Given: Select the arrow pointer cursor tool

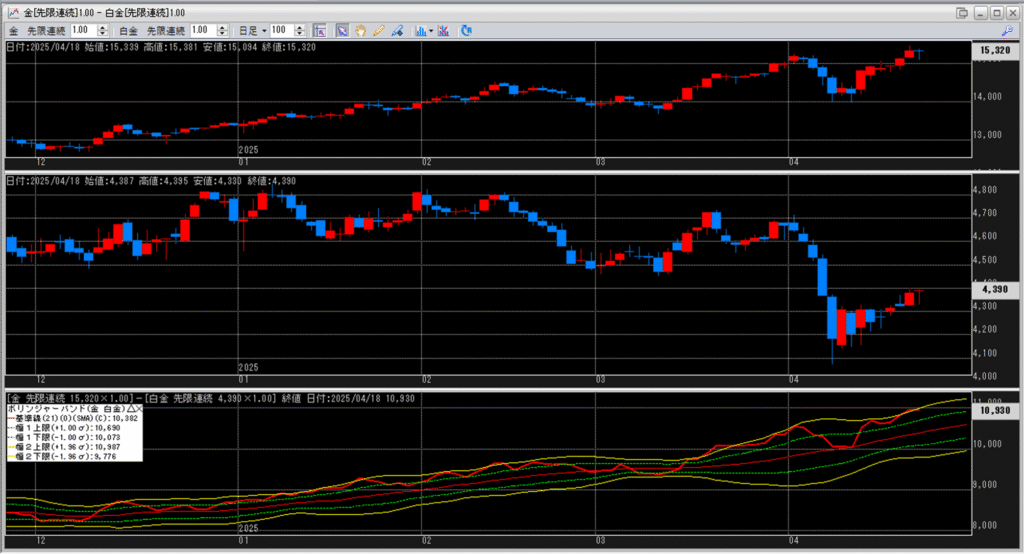Looking at the screenshot, I should pos(342,31).
